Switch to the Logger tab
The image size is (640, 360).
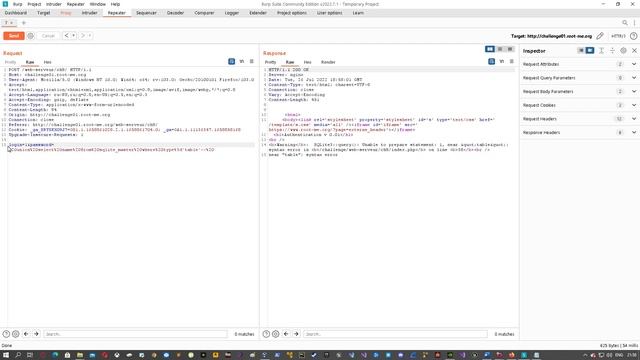click(231, 13)
